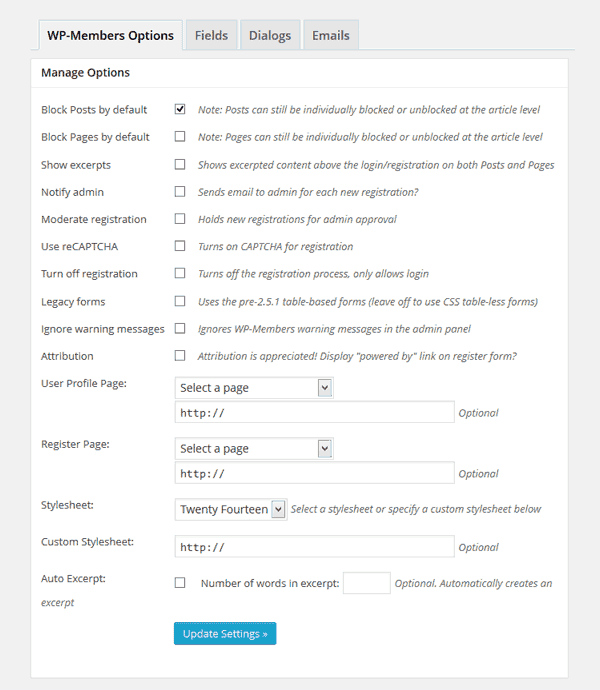Go to the Emails tab

click(x=330, y=36)
